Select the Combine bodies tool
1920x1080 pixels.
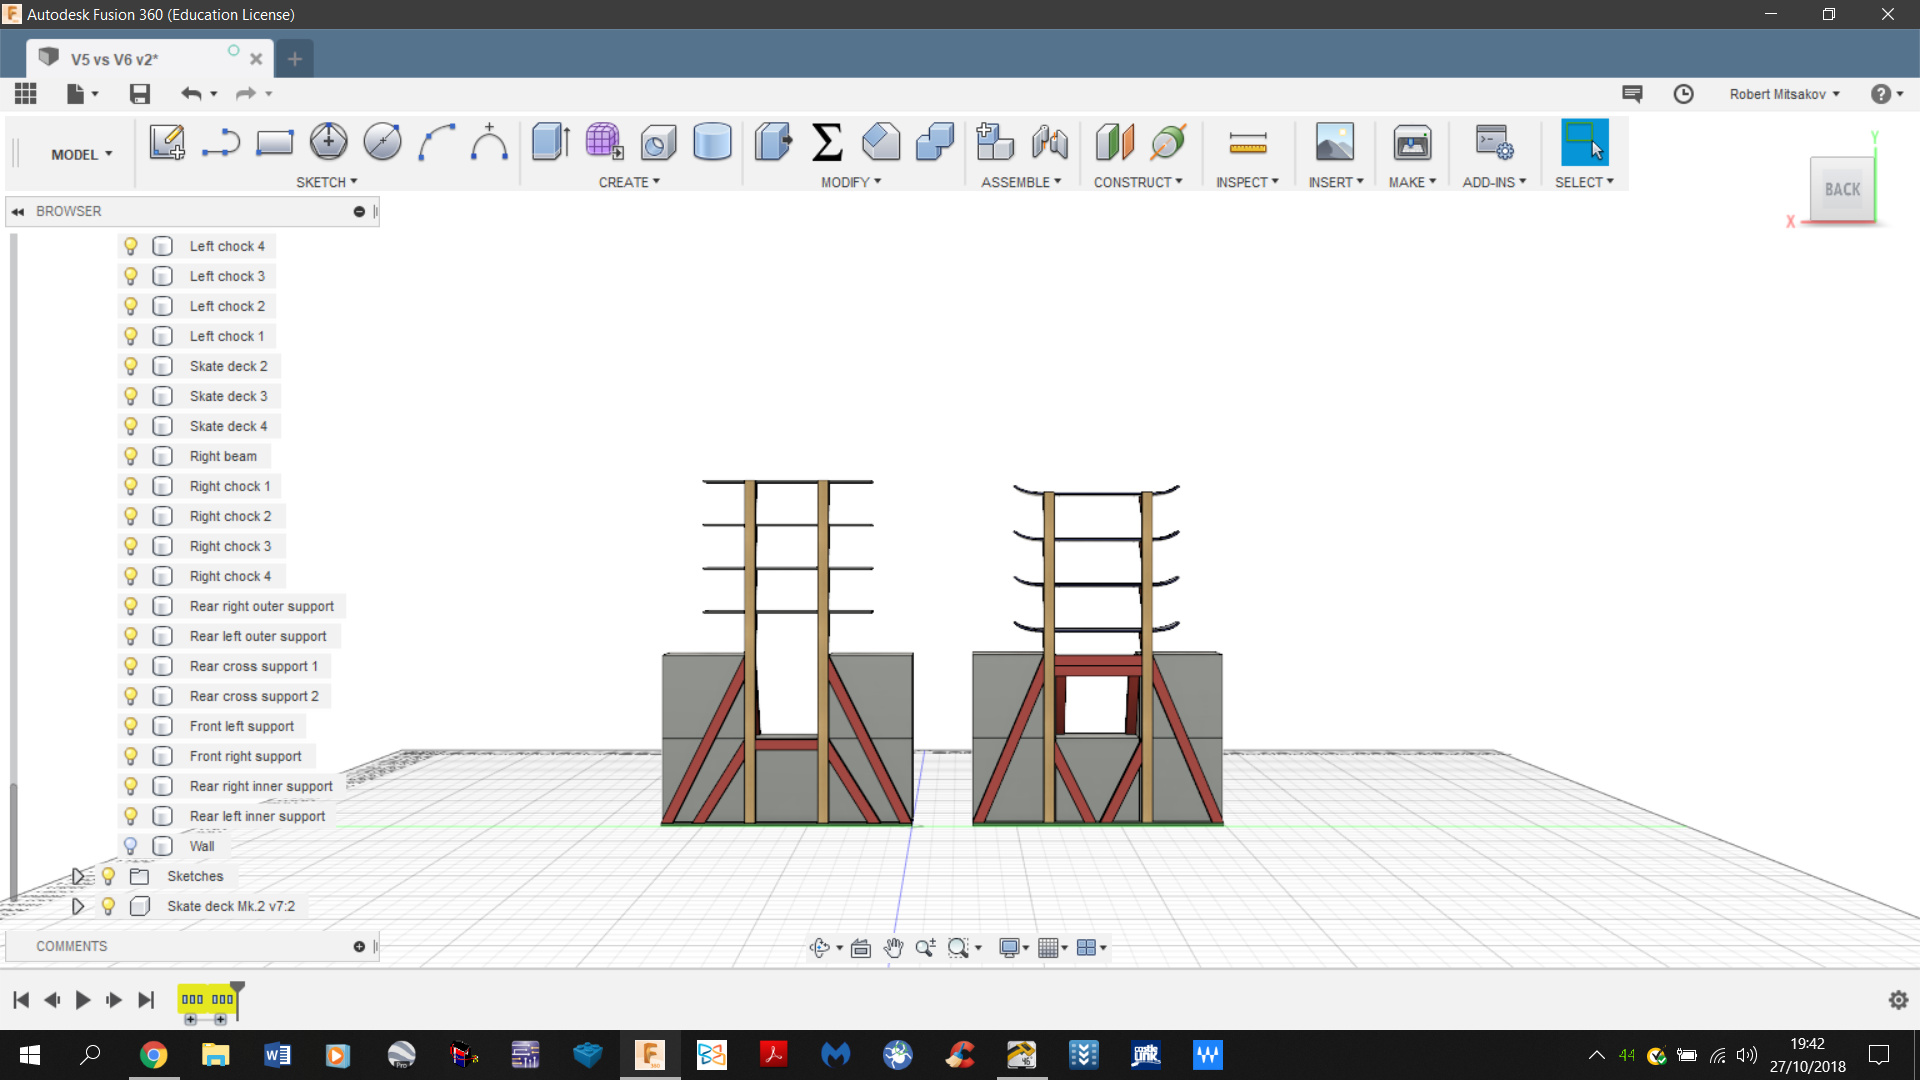coord(935,142)
